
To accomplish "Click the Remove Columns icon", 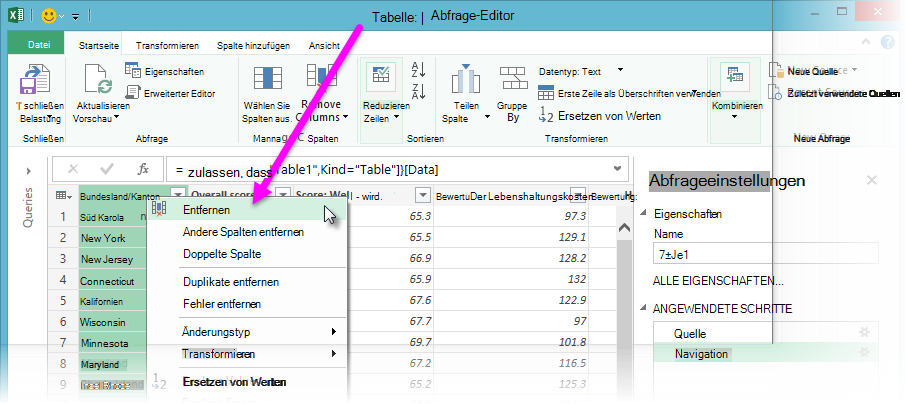I will (321, 76).
